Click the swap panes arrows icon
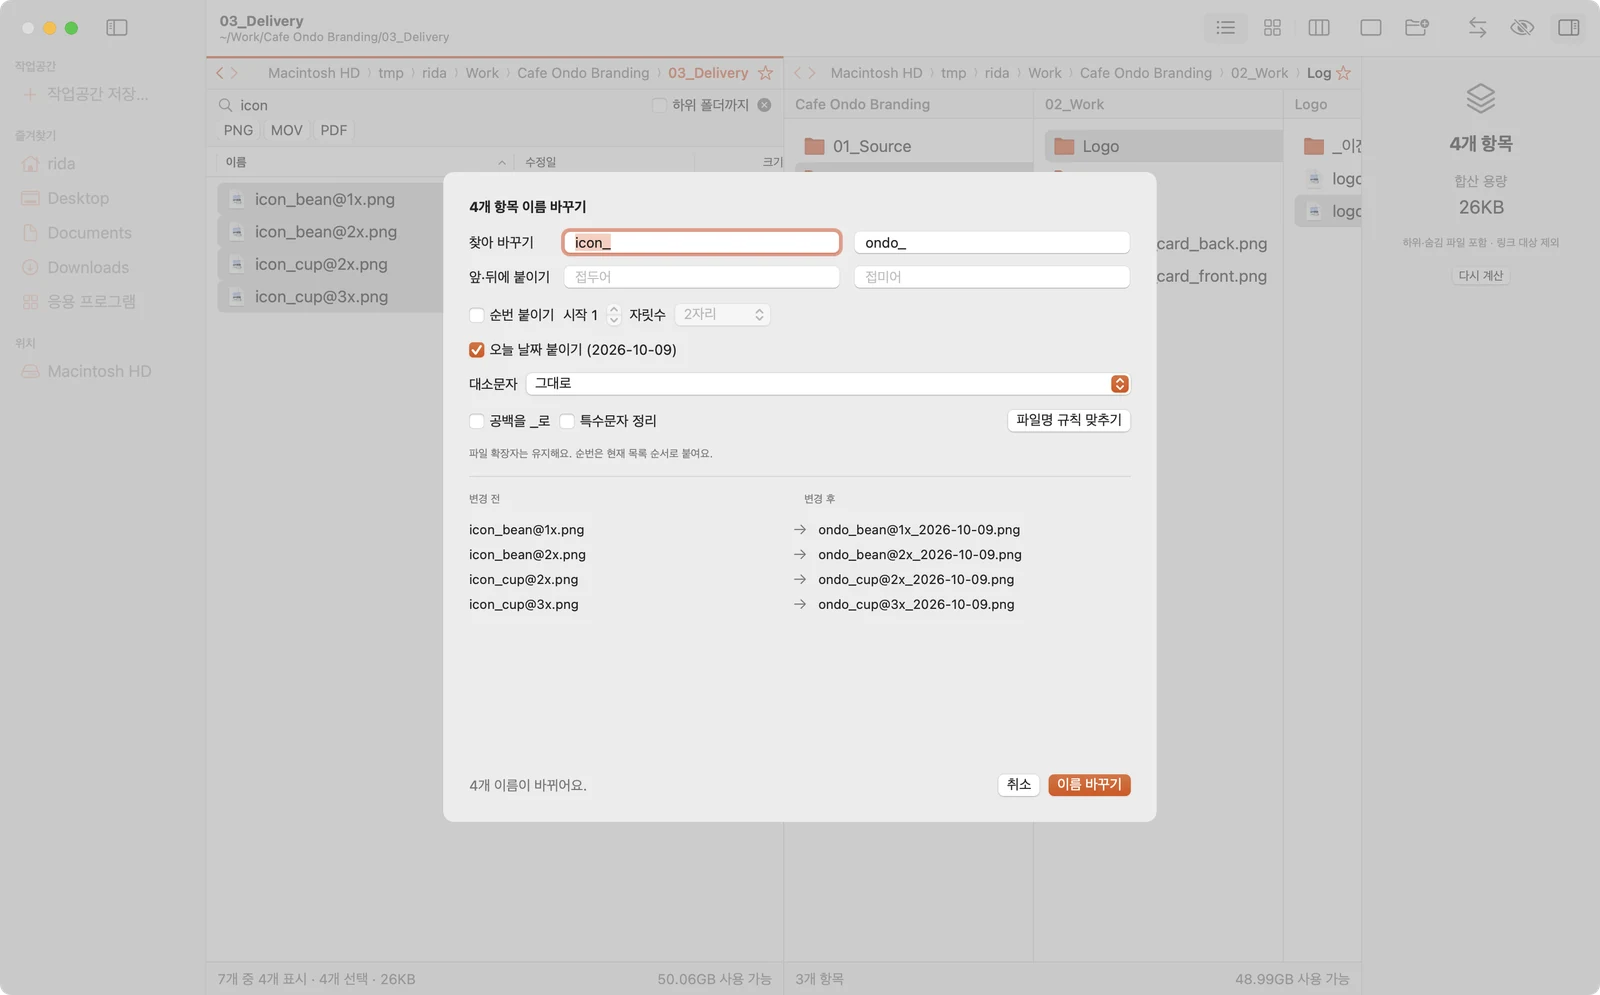 pos(1477,28)
